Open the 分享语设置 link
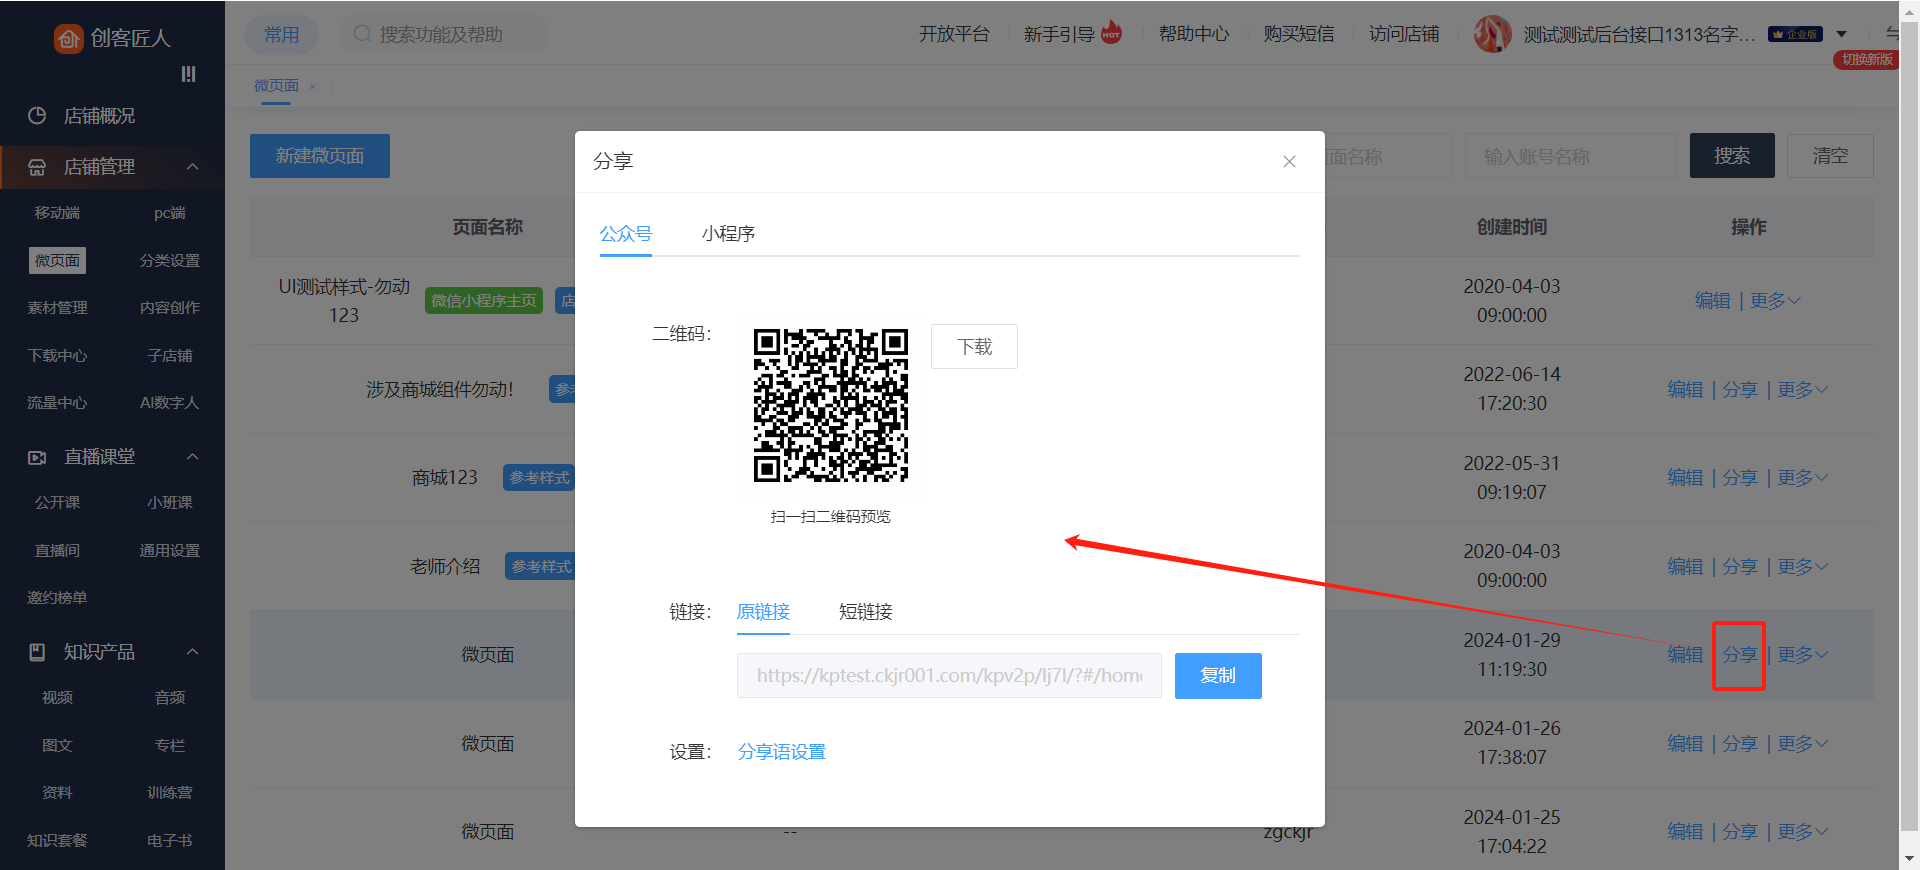This screenshot has height=870, width=1920. (x=781, y=752)
